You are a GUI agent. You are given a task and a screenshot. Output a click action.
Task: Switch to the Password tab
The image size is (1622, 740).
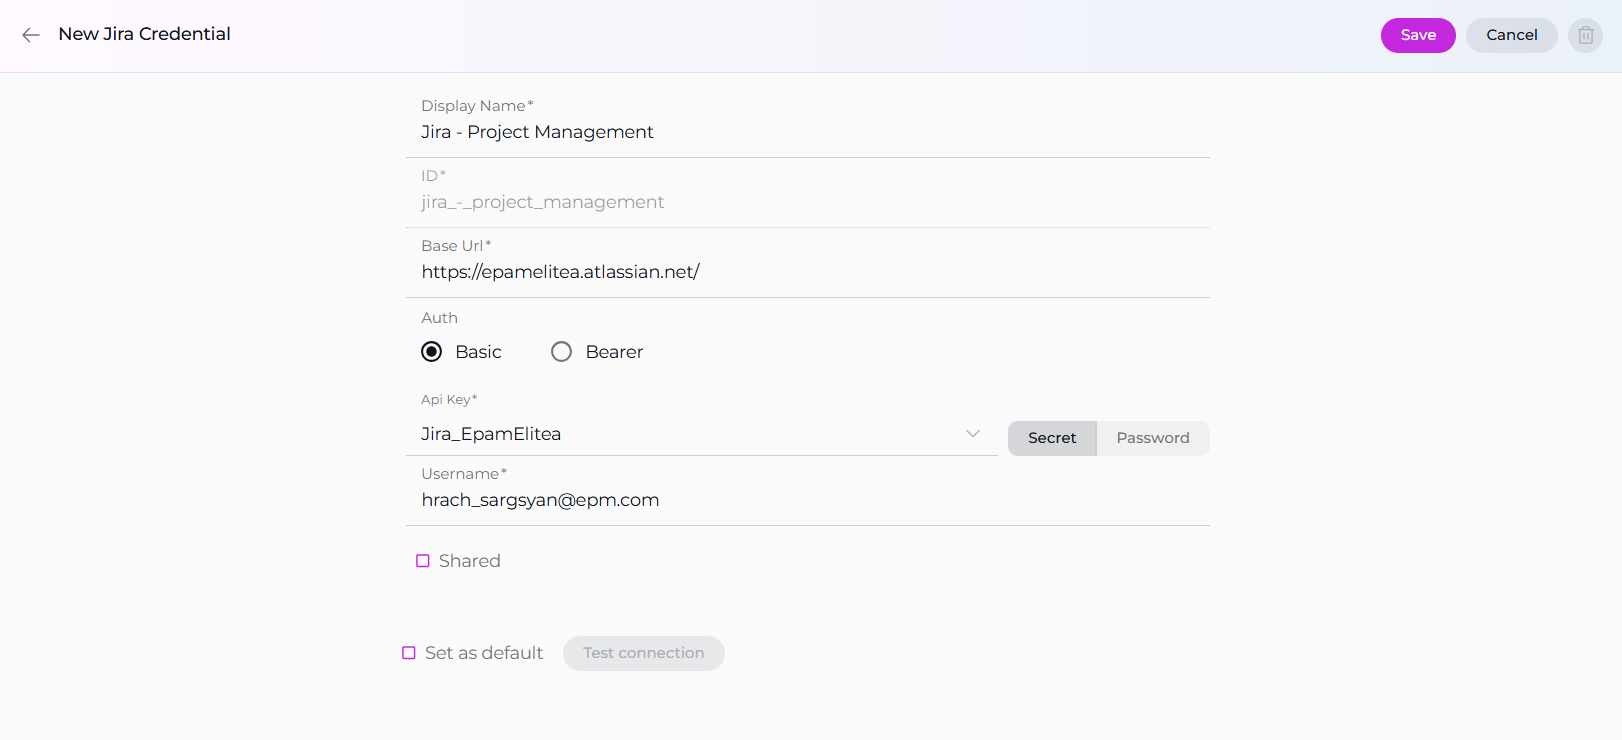1152,438
